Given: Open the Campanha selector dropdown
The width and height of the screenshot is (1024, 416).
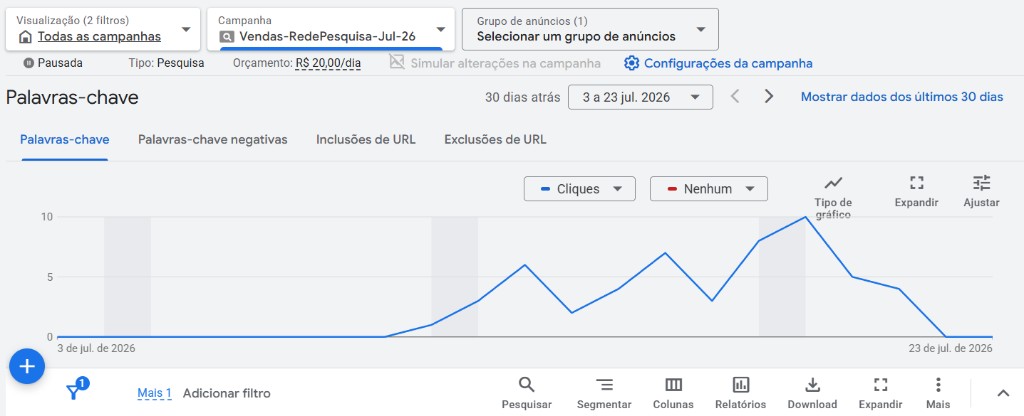Looking at the screenshot, I should pyautogui.click(x=331, y=29).
